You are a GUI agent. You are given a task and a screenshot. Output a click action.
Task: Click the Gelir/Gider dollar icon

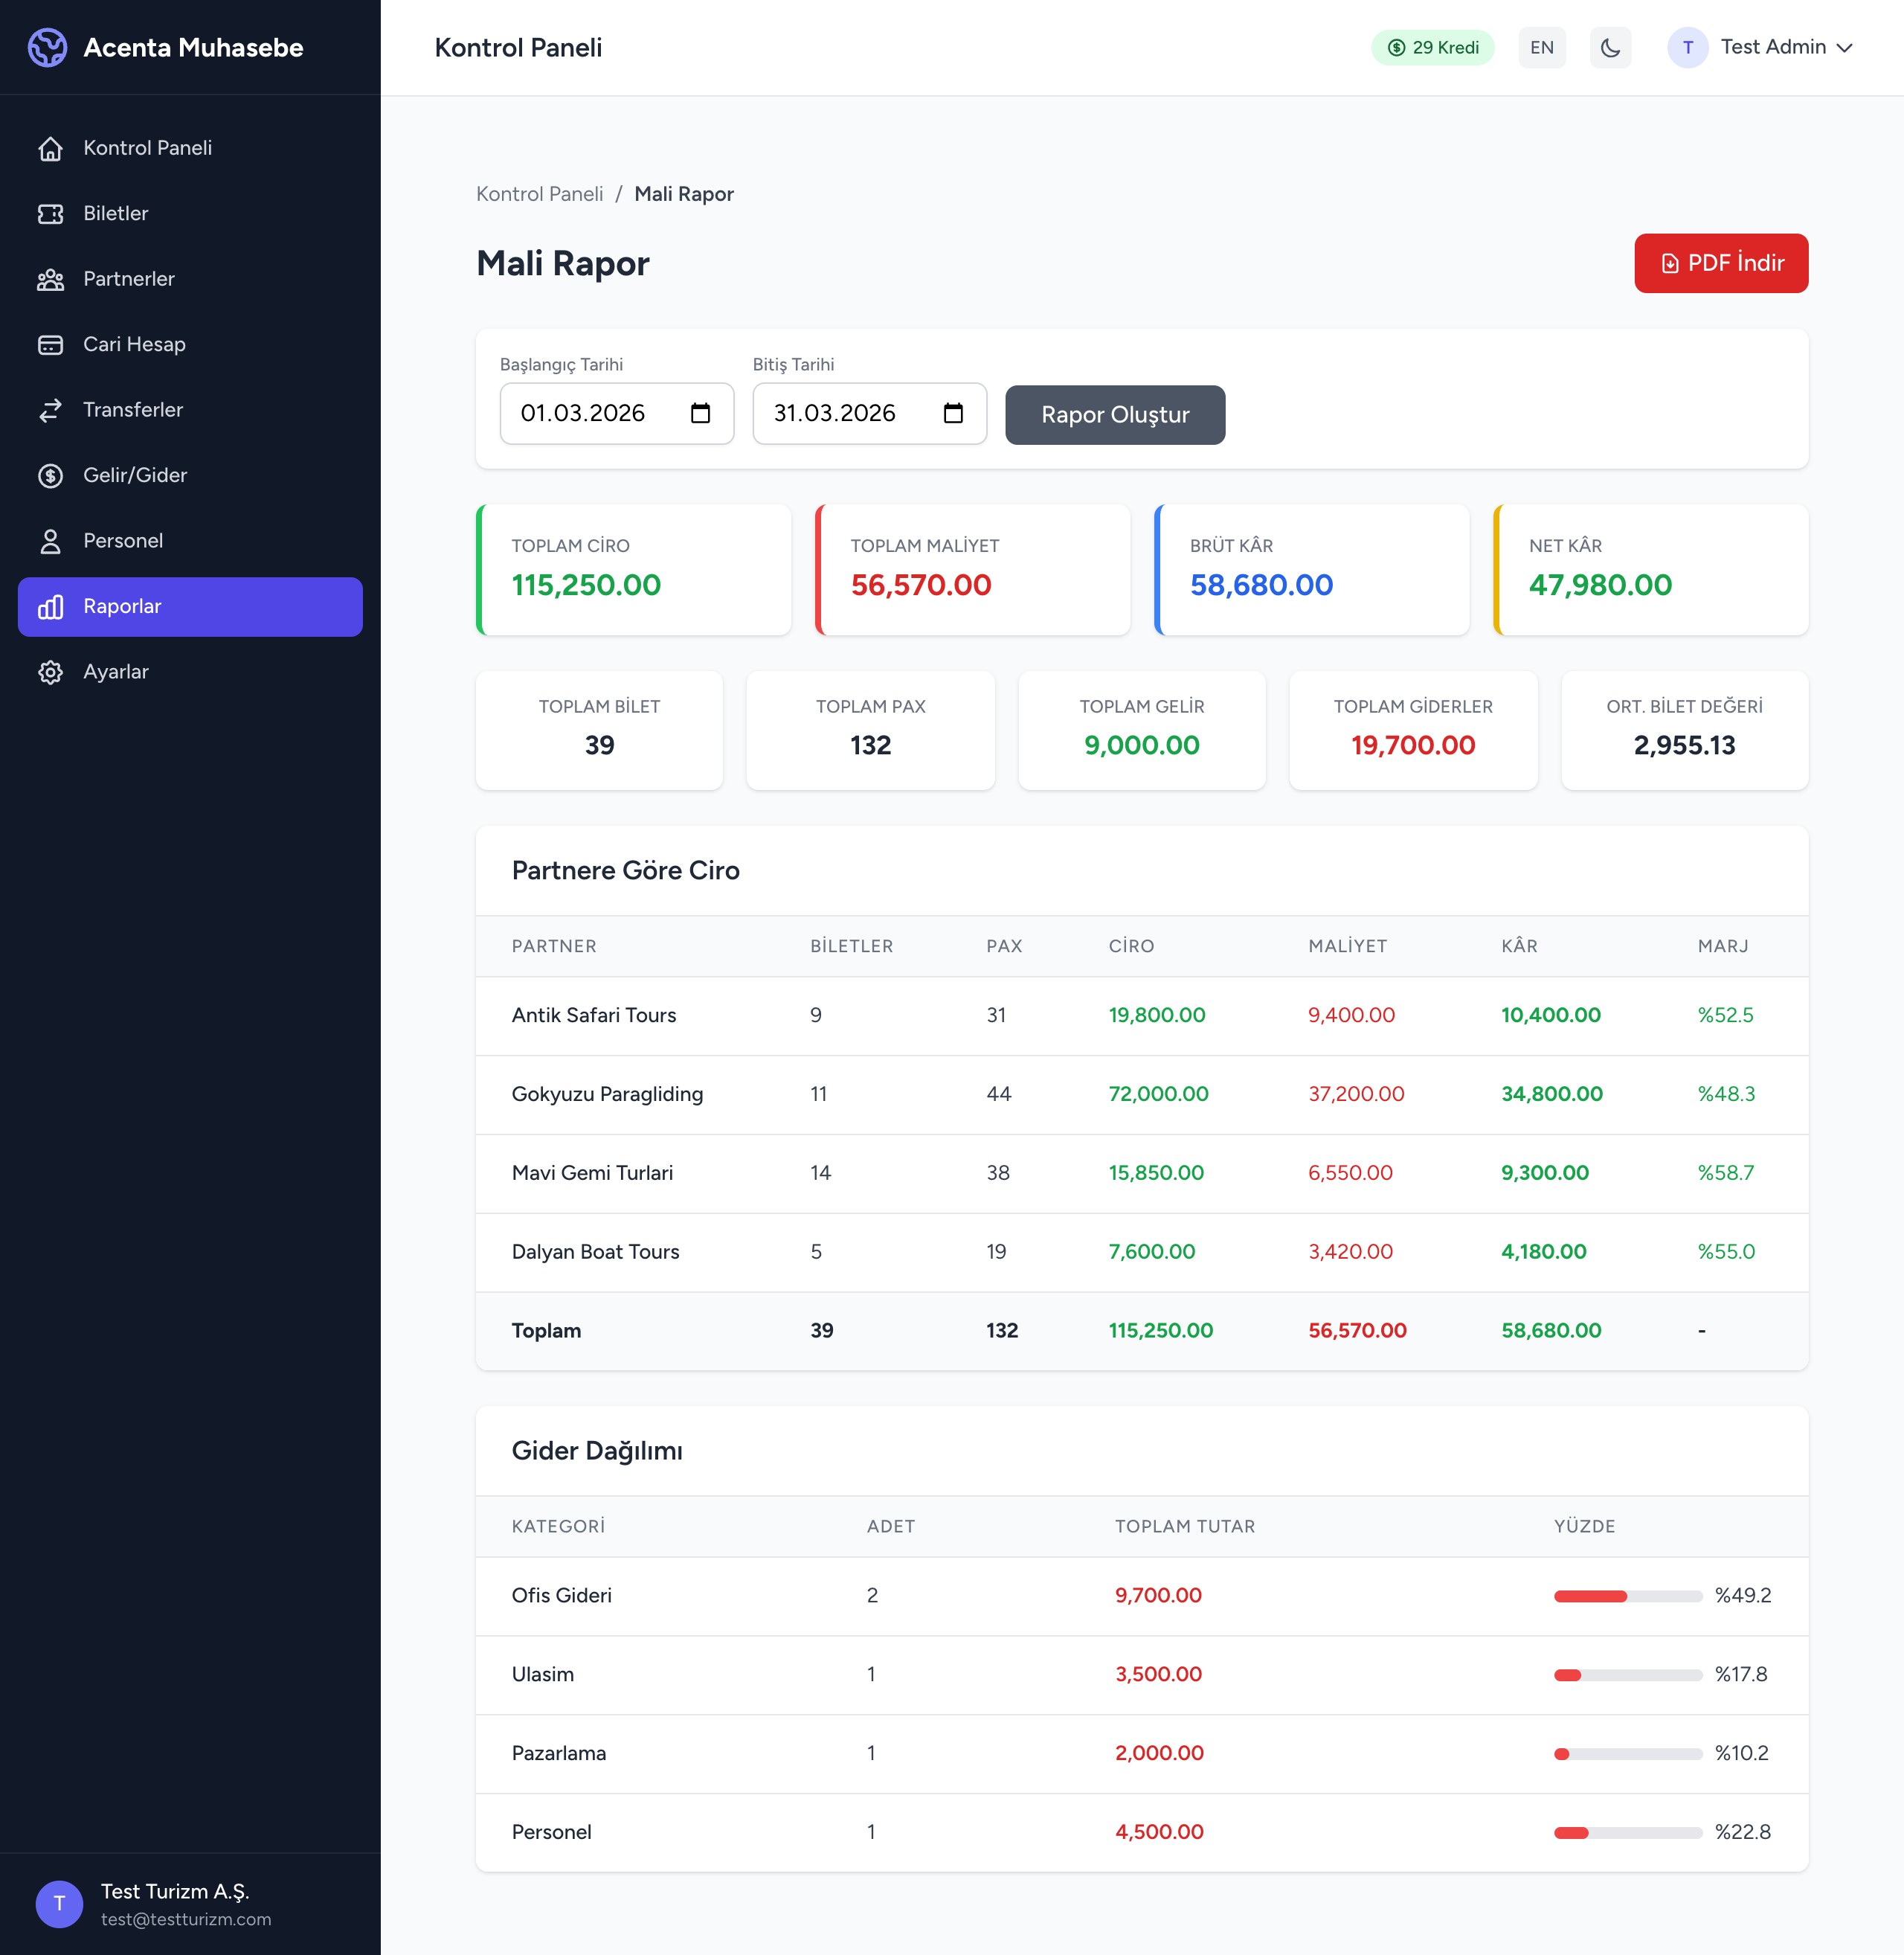[x=50, y=476]
